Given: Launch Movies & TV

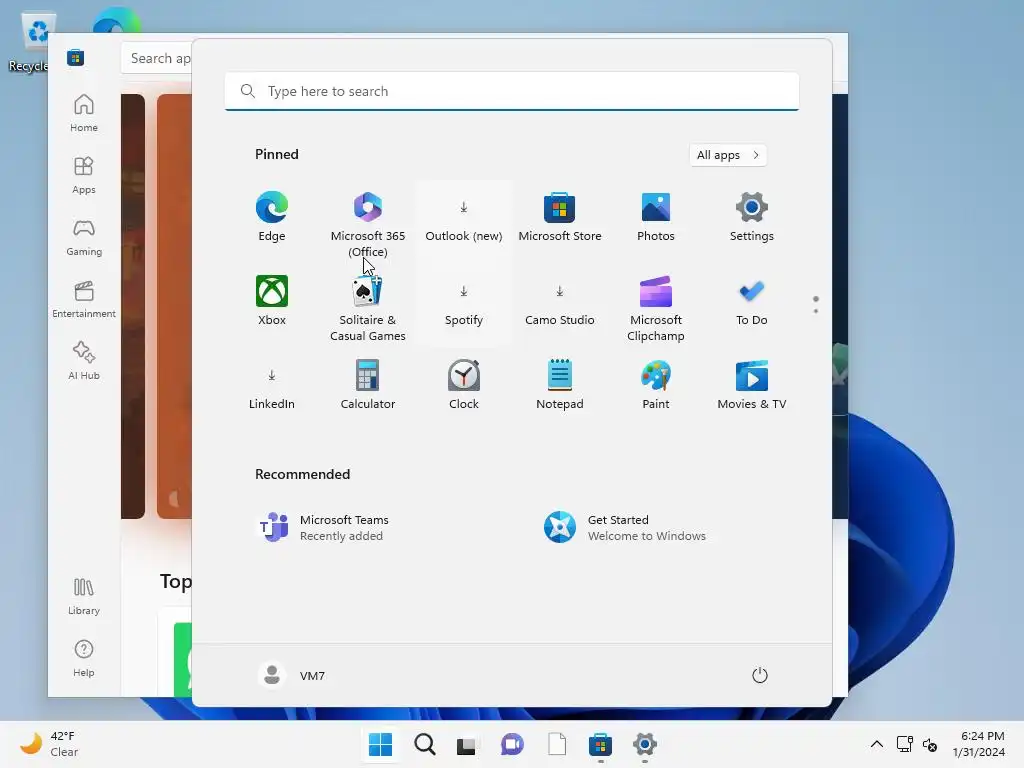Looking at the screenshot, I should pos(752,386).
